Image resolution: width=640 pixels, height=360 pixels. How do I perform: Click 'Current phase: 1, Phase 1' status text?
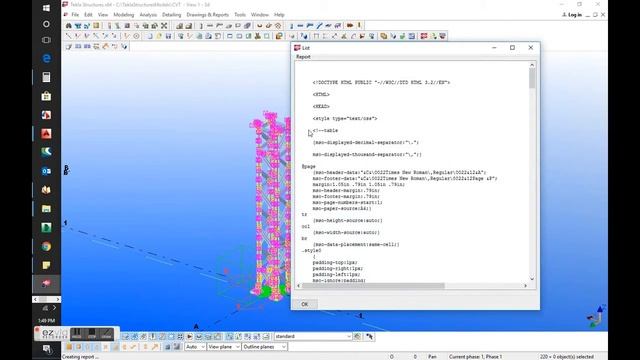click(476, 356)
